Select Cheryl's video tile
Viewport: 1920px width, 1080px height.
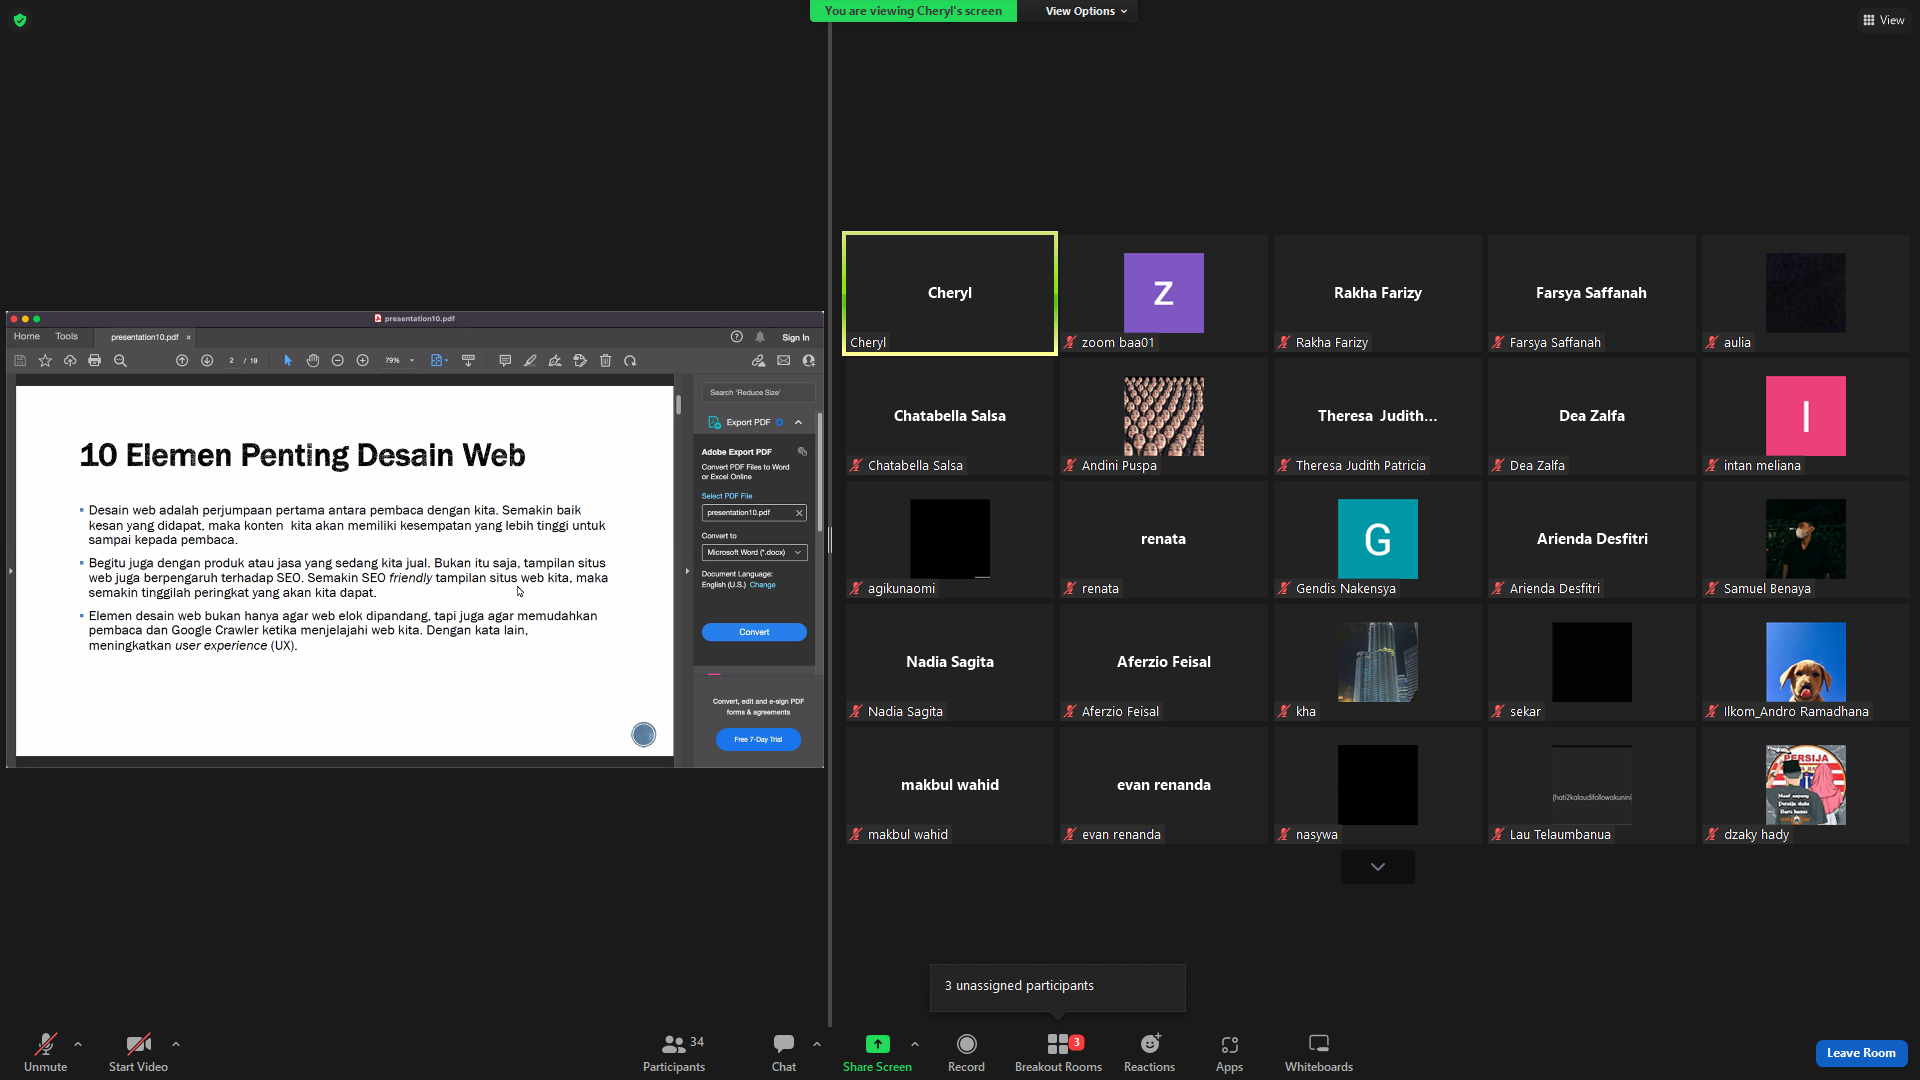[x=949, y=293]
